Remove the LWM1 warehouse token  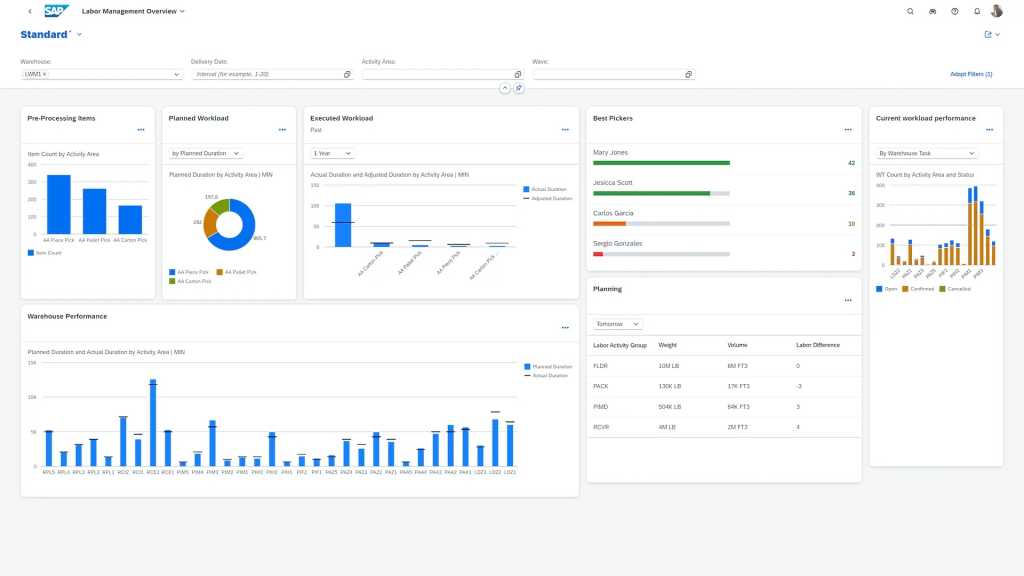[45, 74]
